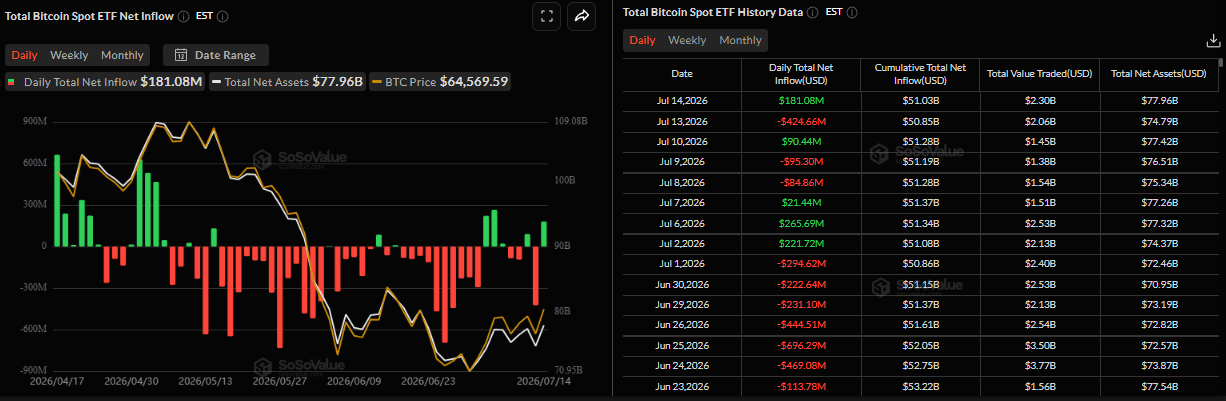Click info icon beside EST in chart panel
This screenshot has width=1226, height=401.
[x=222, y=17]
